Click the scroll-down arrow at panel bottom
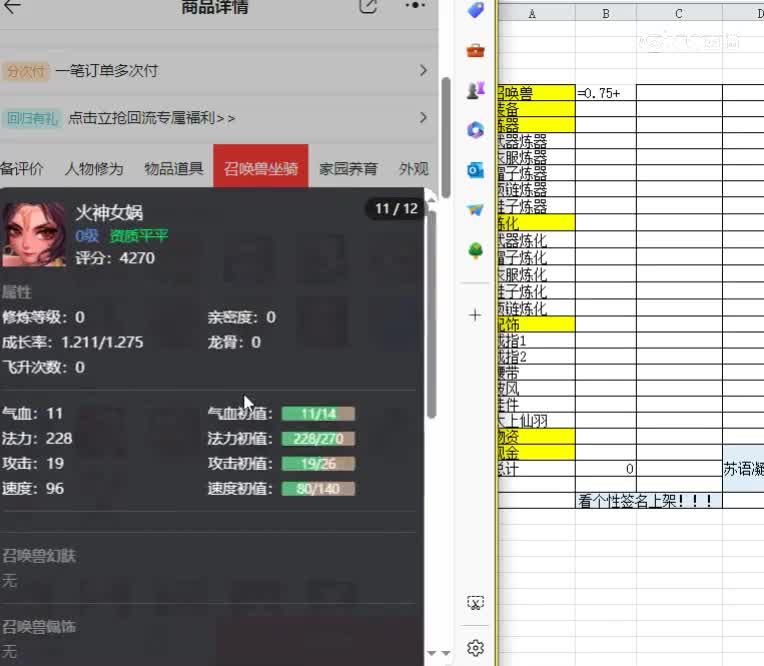The height and width of the screenshot is (666, 764). pyautogui.click(x=431, y=653)
